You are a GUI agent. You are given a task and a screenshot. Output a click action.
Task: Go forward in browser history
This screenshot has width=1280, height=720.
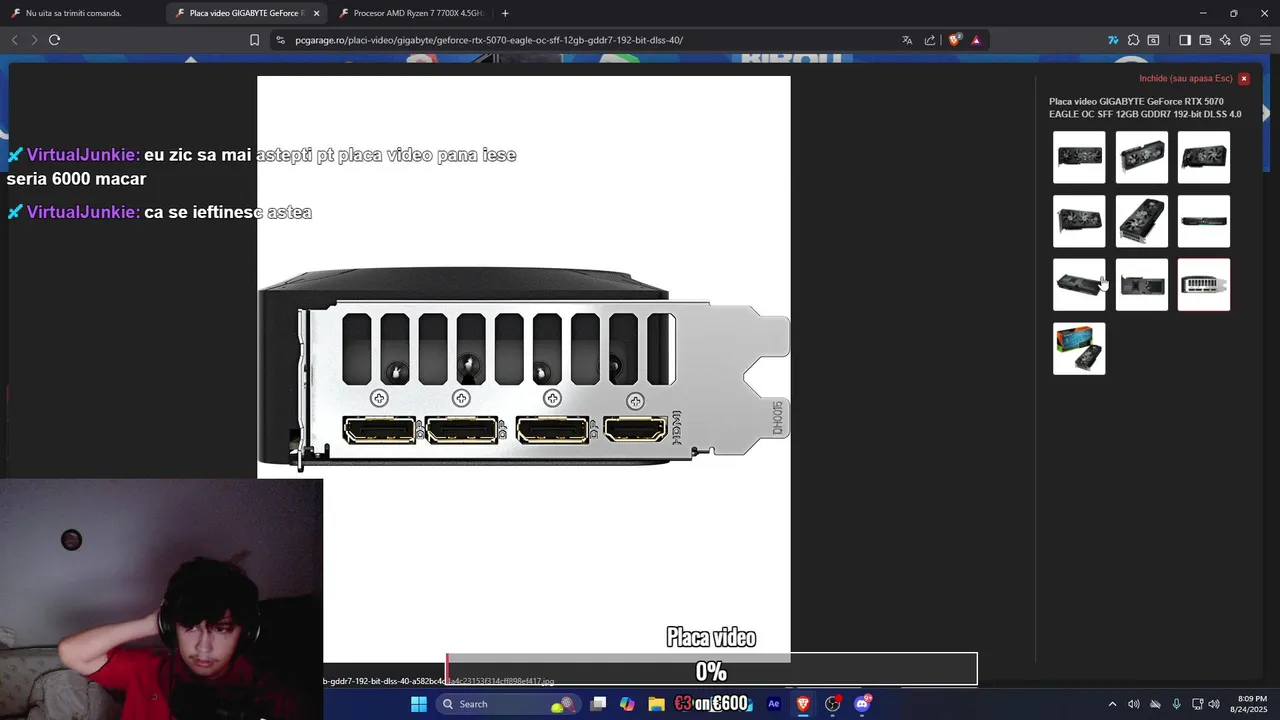[34, 40]
